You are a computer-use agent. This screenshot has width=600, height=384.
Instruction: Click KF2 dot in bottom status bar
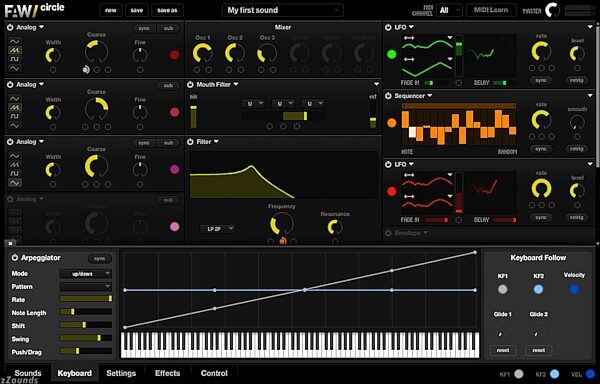554,374
